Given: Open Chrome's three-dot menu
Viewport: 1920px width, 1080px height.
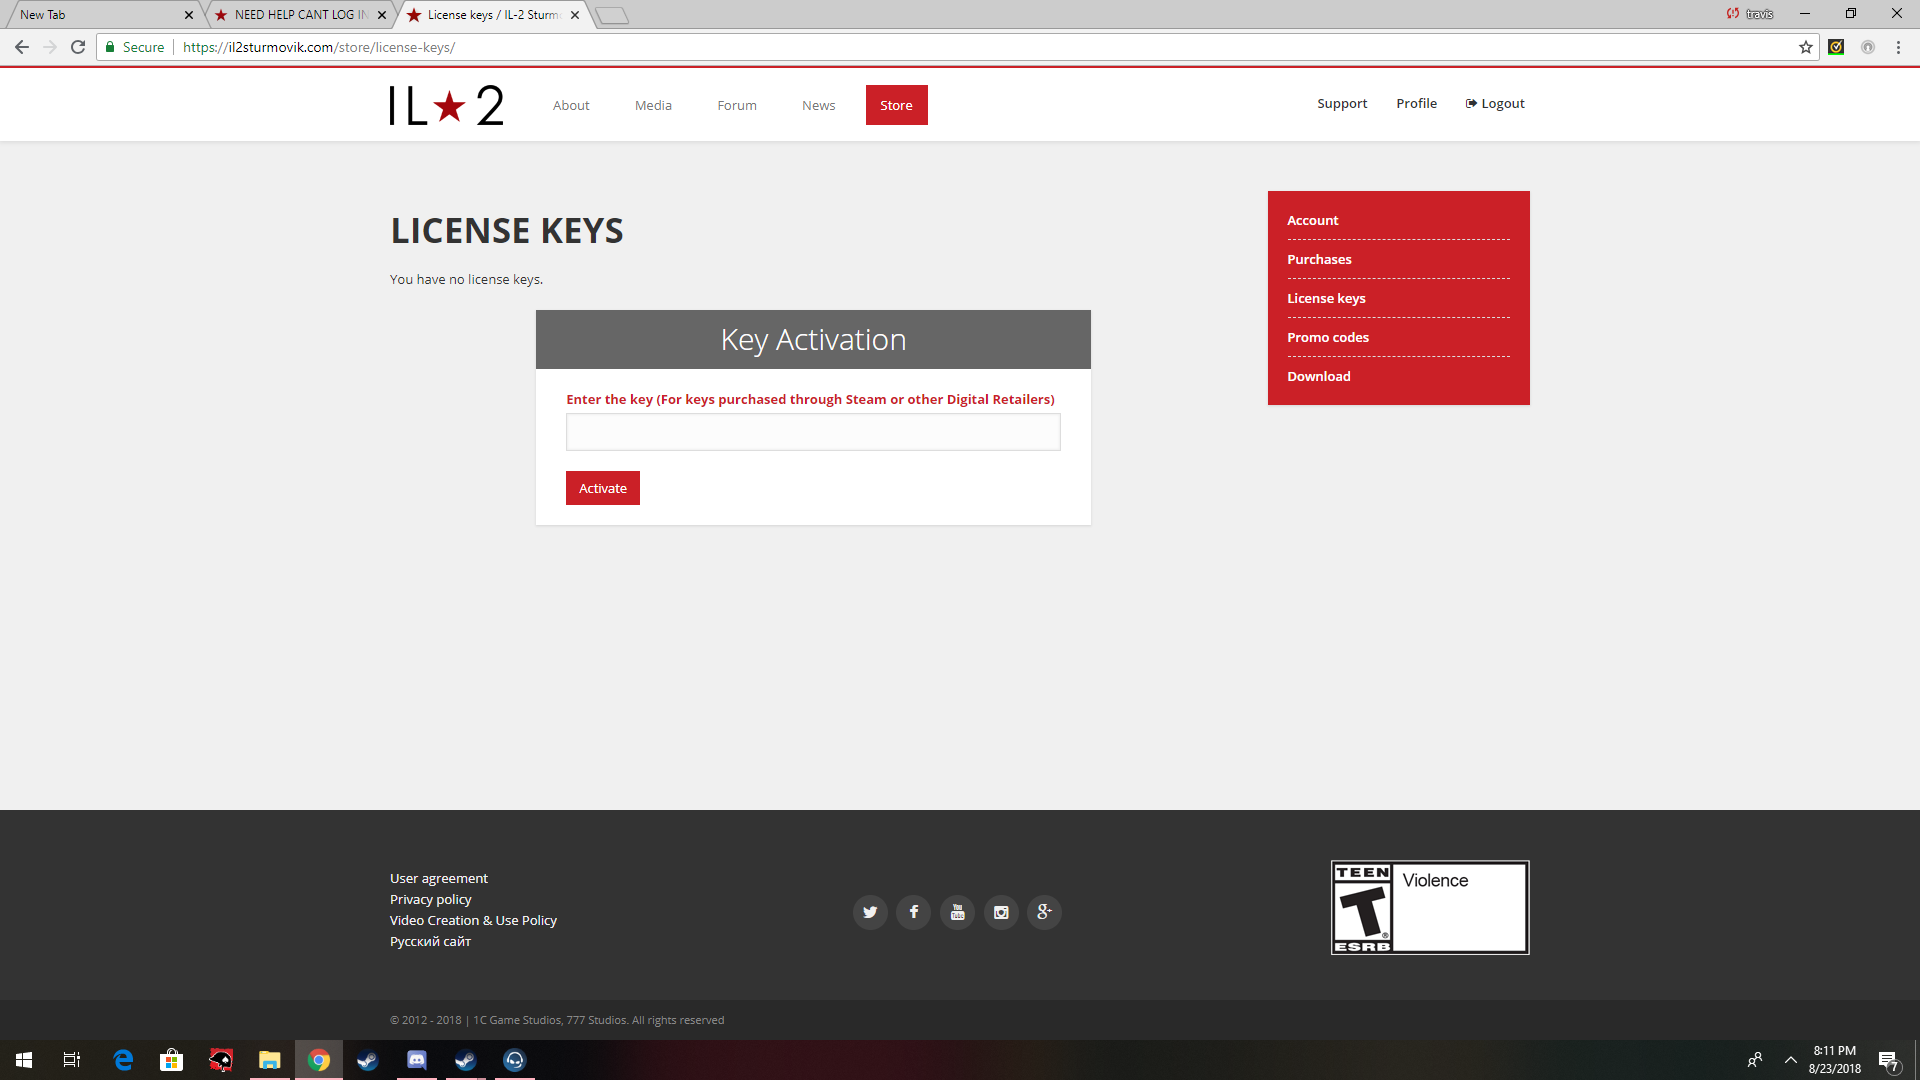Looking at the screenshot, I should pyautogui.click(x=1898, y=47).
